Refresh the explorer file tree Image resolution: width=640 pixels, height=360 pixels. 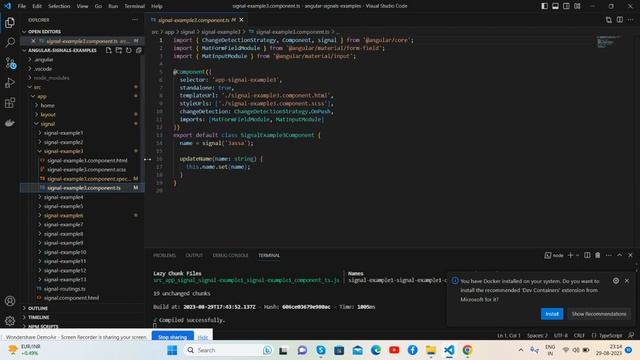coord(129,50)
